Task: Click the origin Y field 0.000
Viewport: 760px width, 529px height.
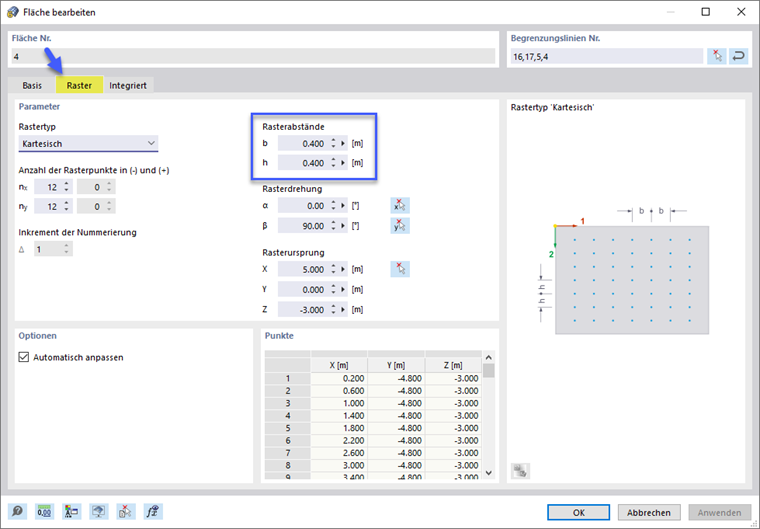Action: tap(304, 289)
